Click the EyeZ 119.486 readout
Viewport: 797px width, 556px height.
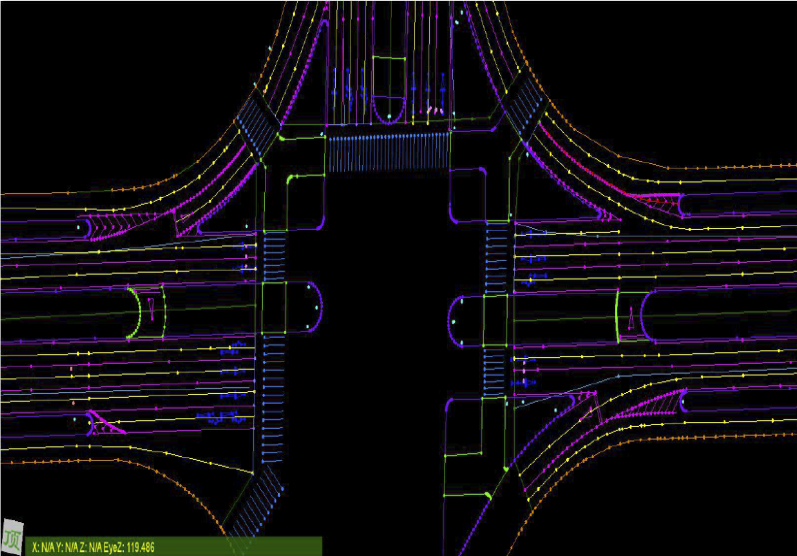point(134,547)
